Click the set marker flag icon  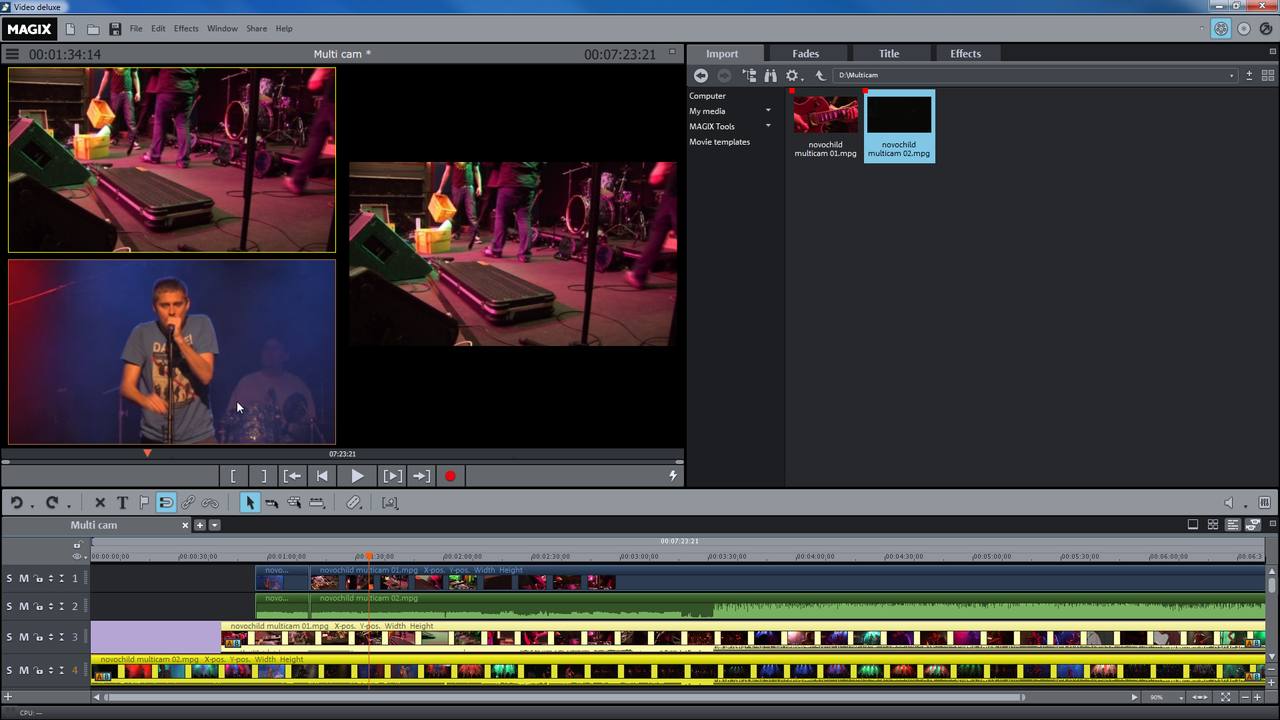point(144,503)
